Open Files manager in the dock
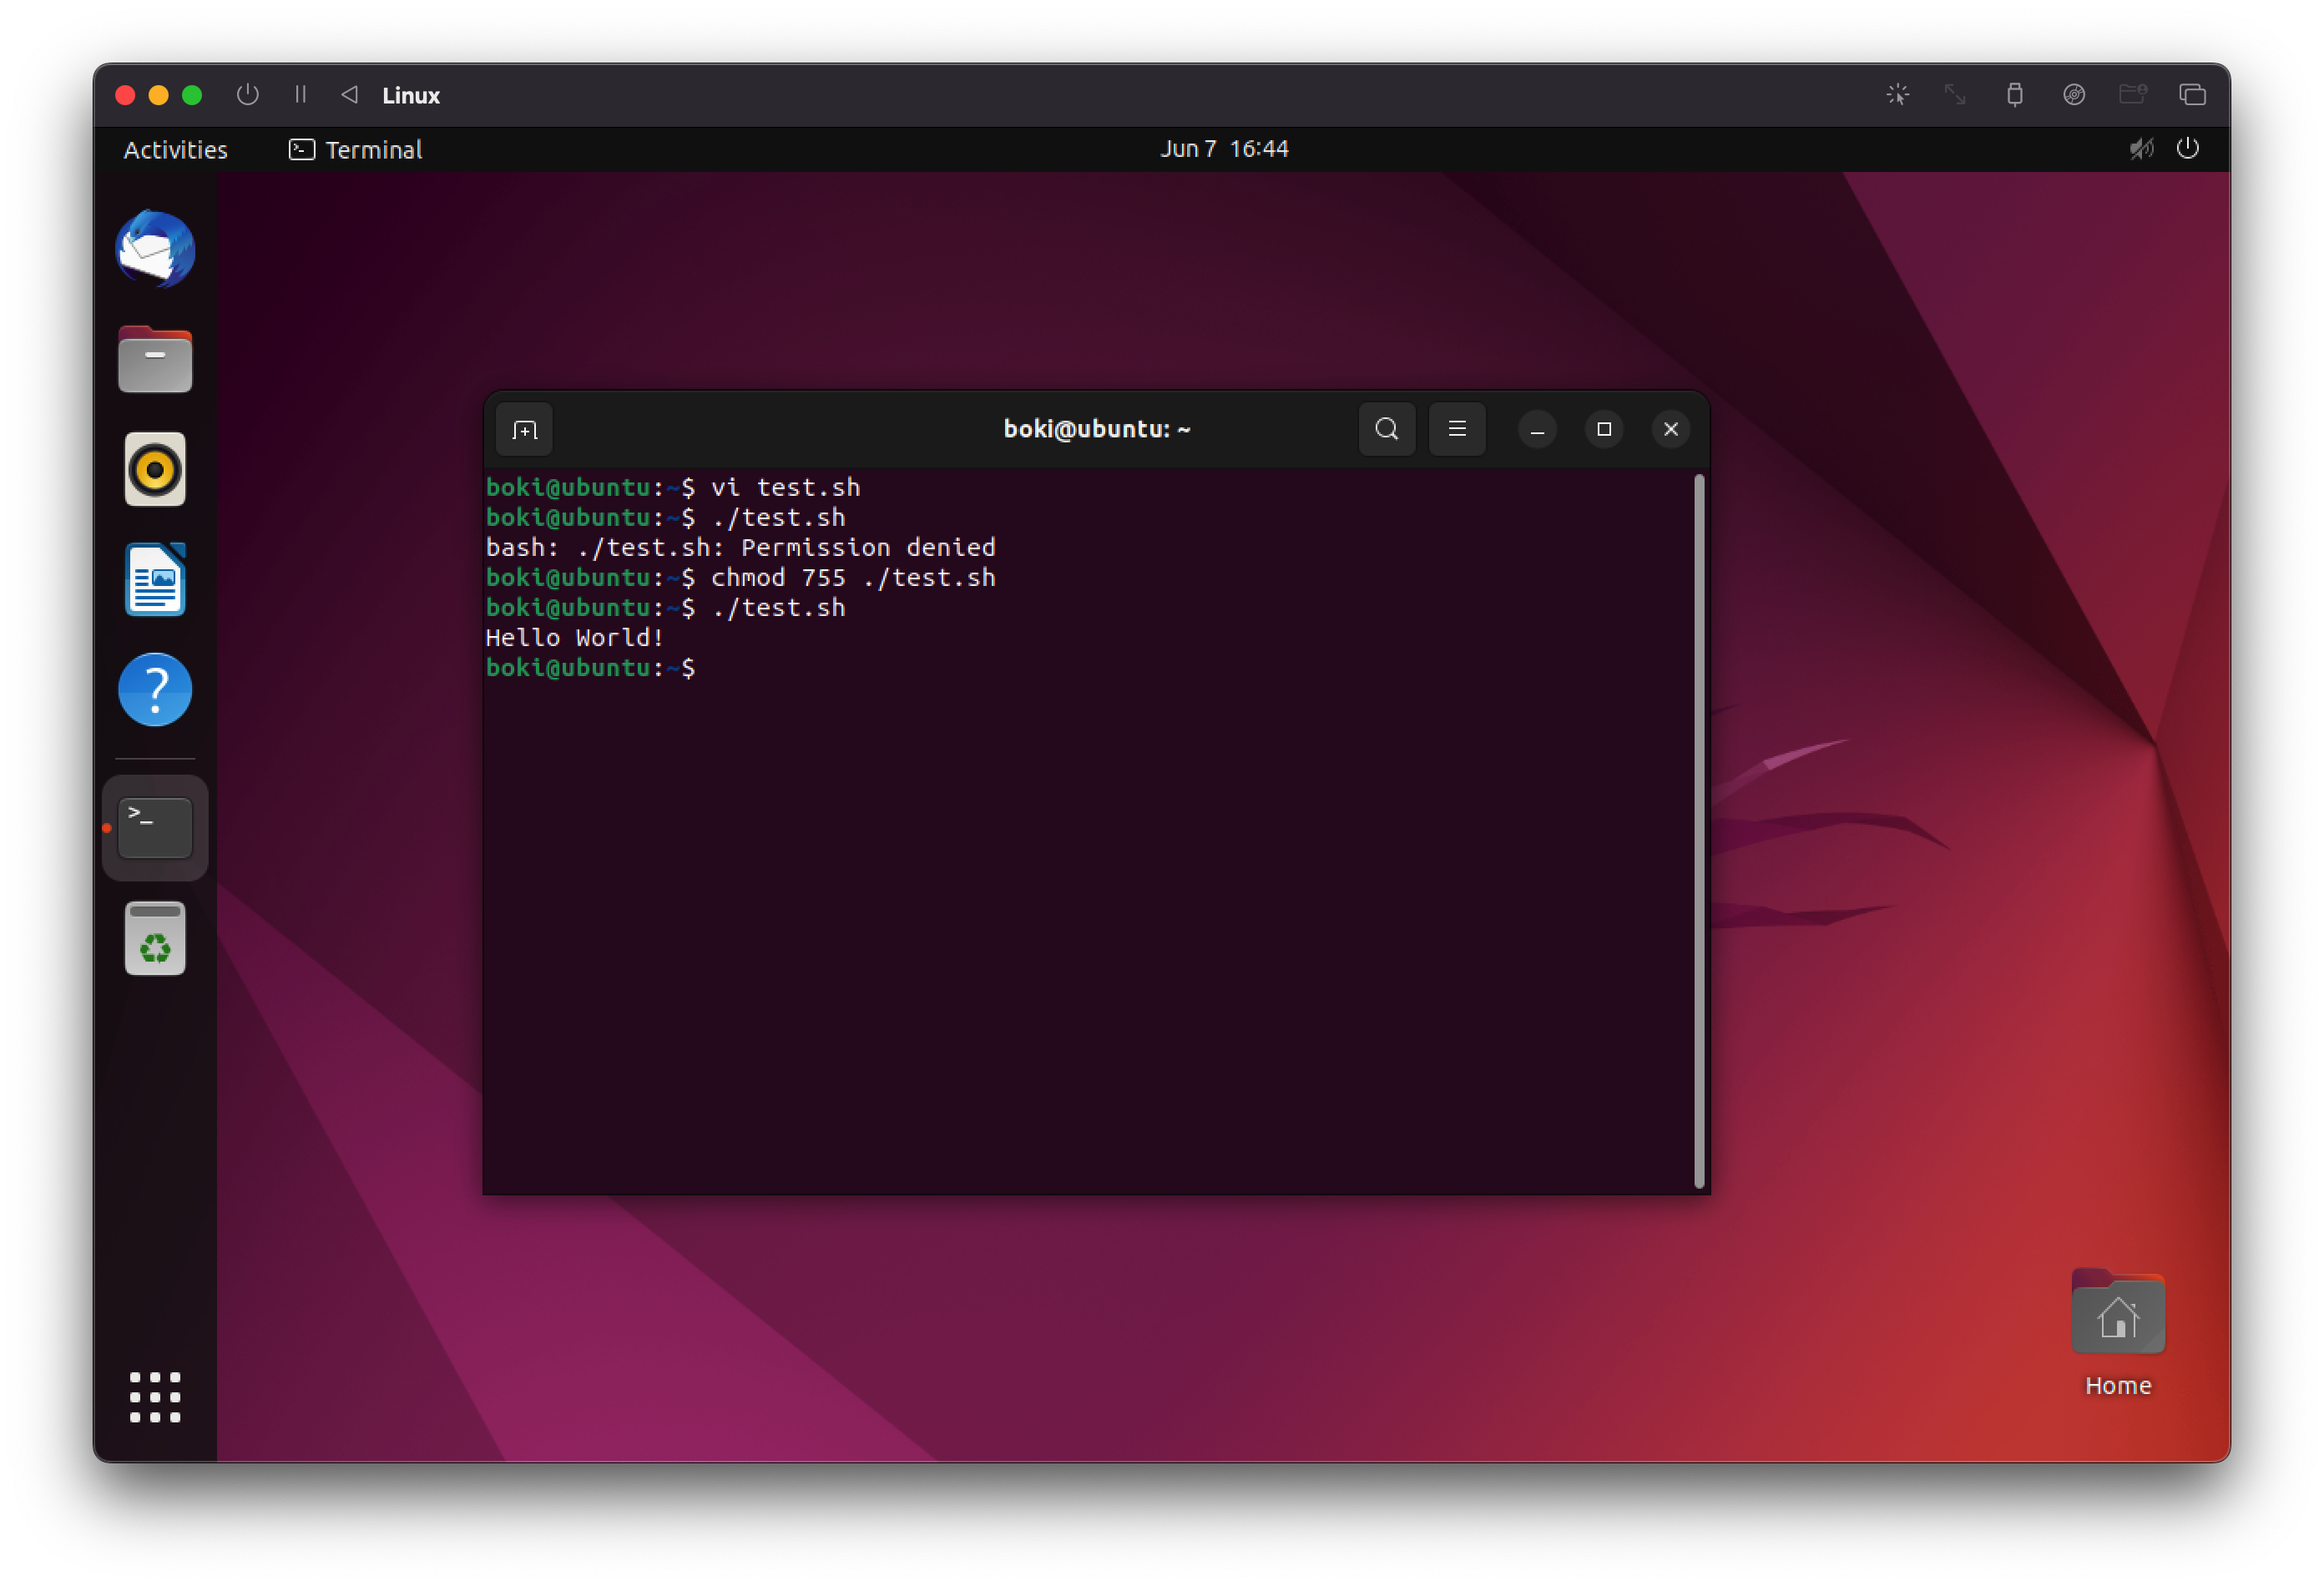Image resolution: width=2324 pixels, height=1586 pixels. pyautogui.click(x=155, y=360)
